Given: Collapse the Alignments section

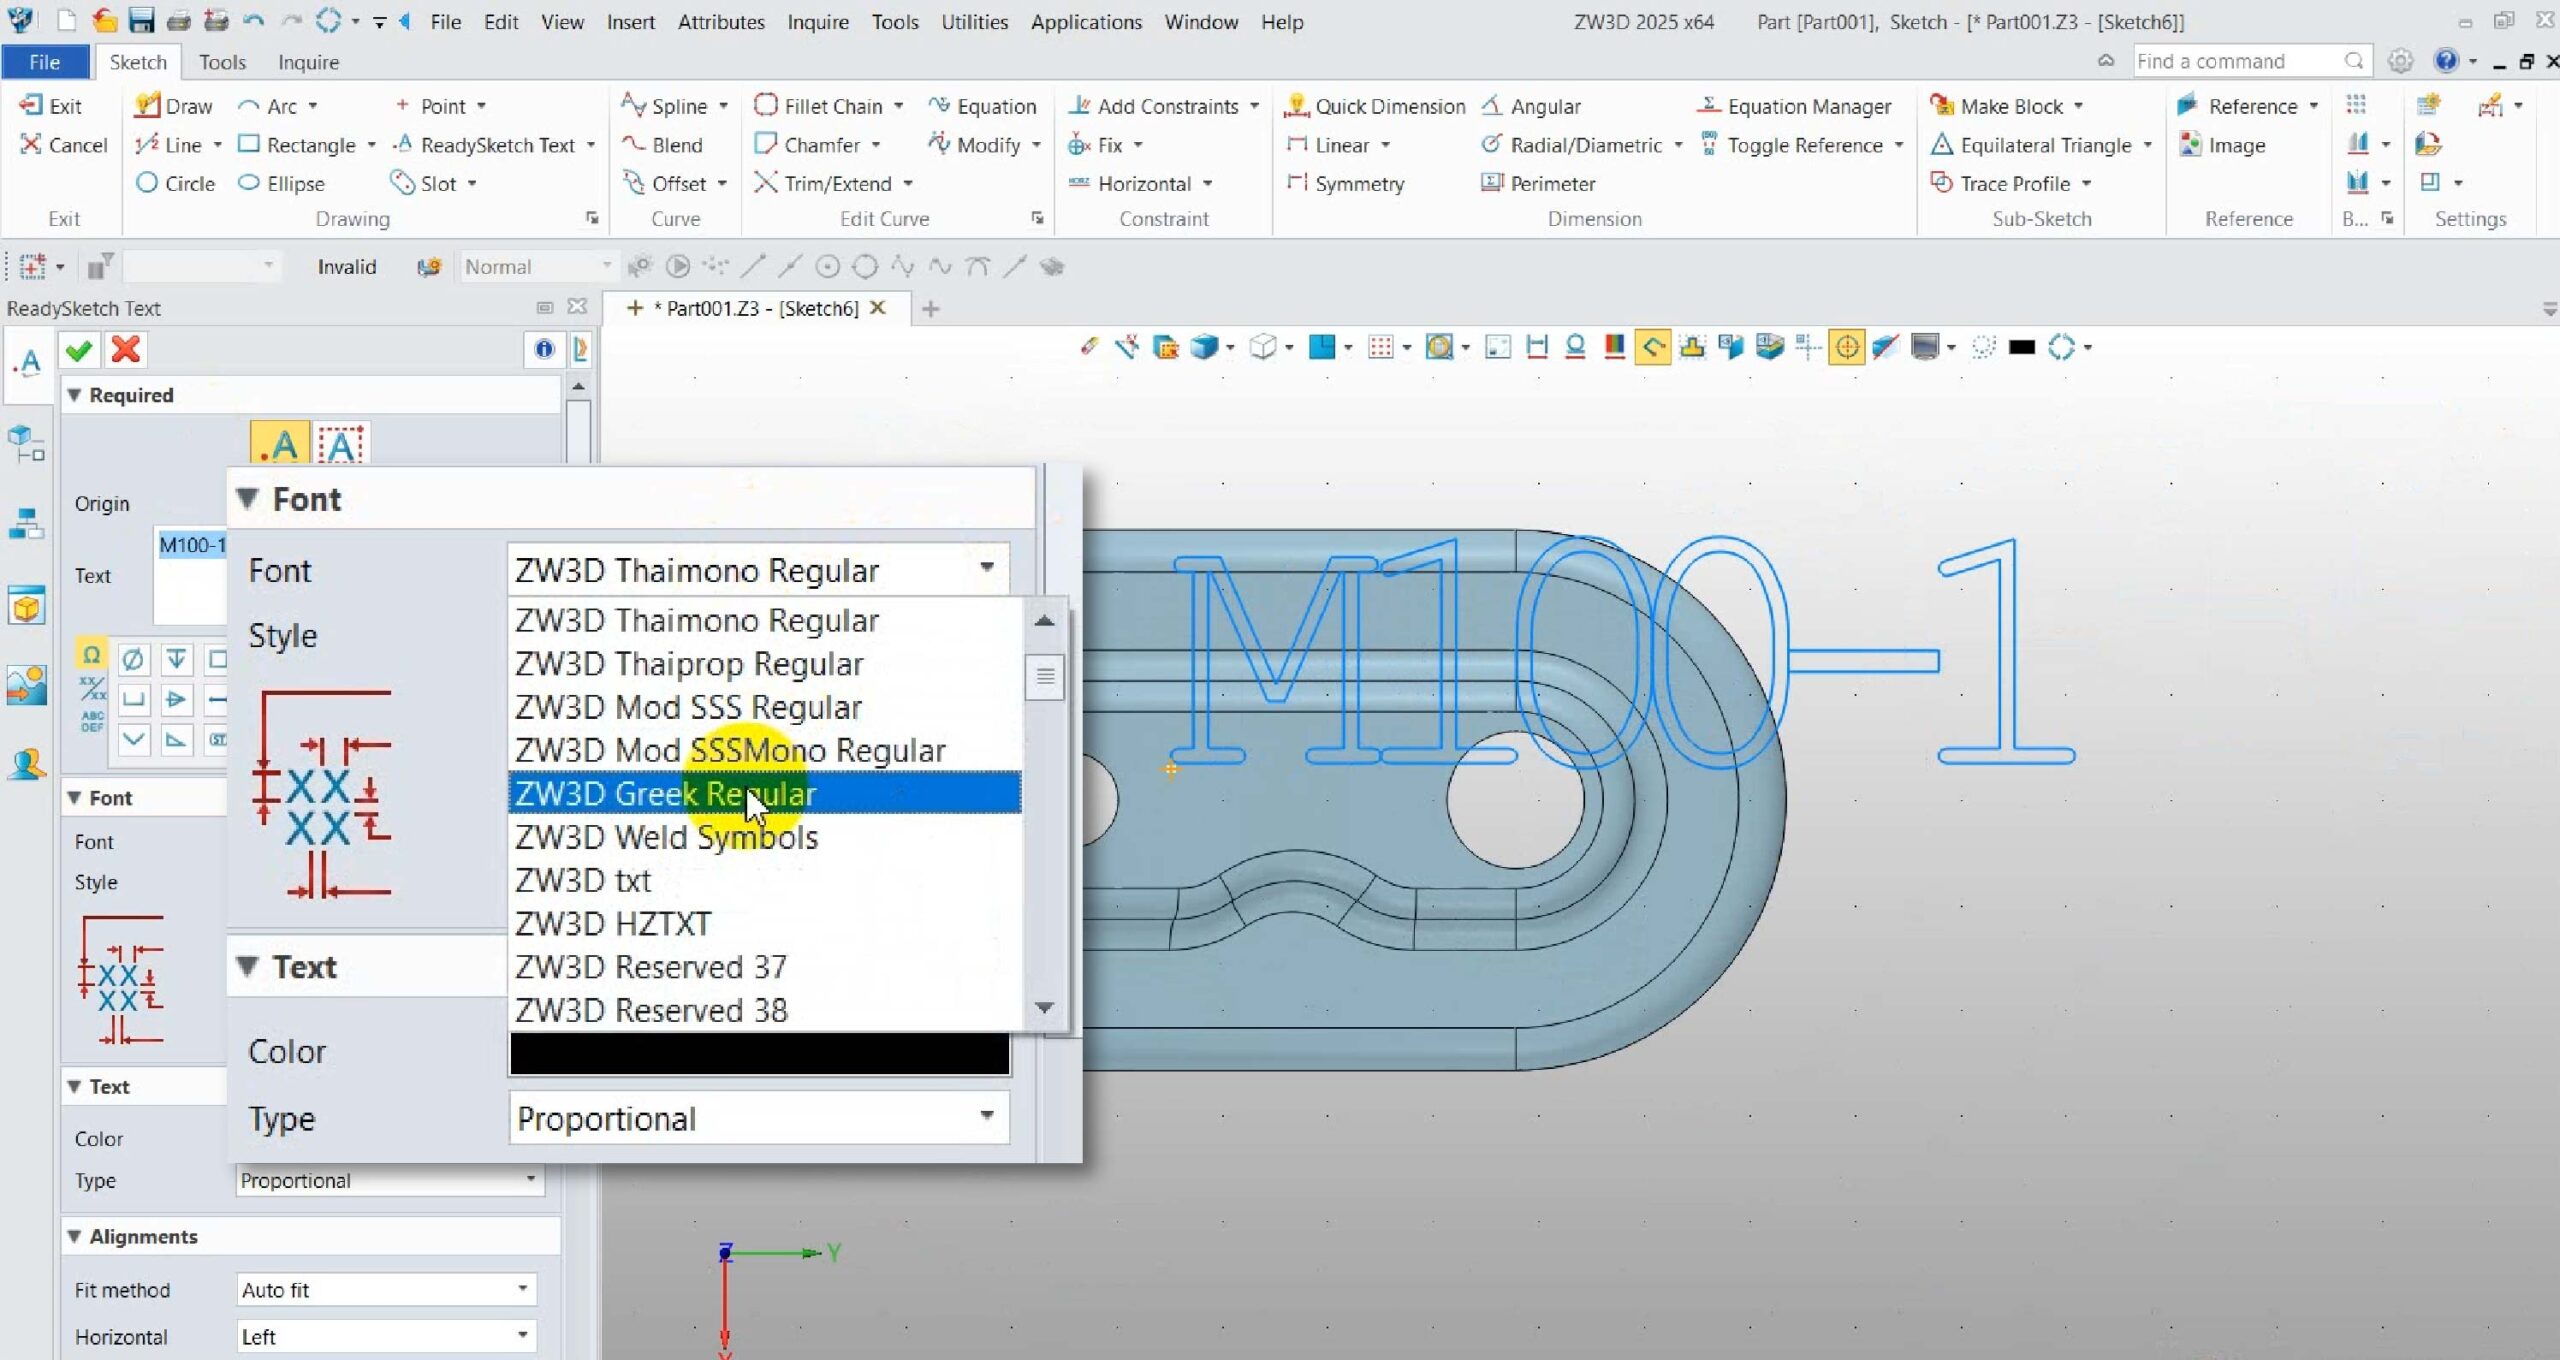Looking at the screenshot, I should pos(74,1236).
